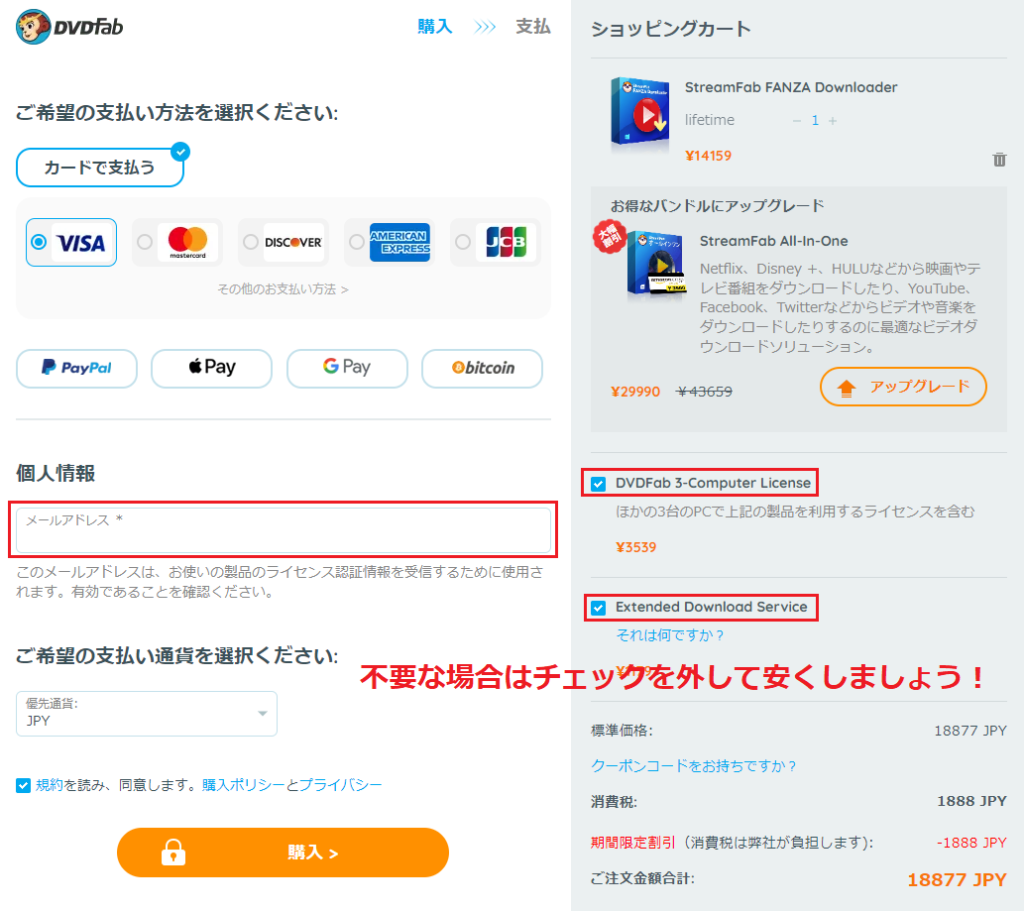
Task: Click the ¥14159 product price
Action: point(708,155)
